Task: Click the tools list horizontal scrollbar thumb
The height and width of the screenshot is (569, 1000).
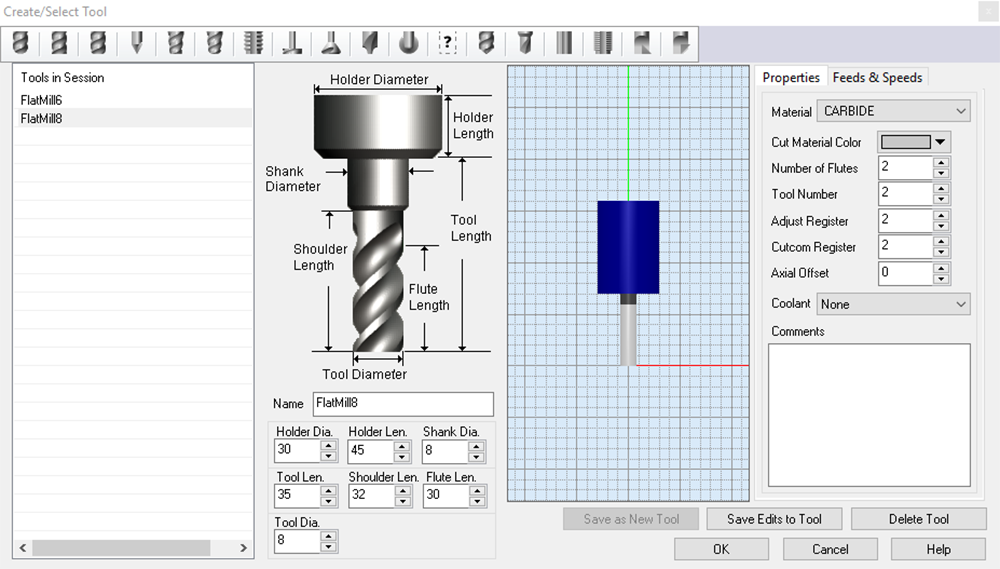Action: click(121, 548)
